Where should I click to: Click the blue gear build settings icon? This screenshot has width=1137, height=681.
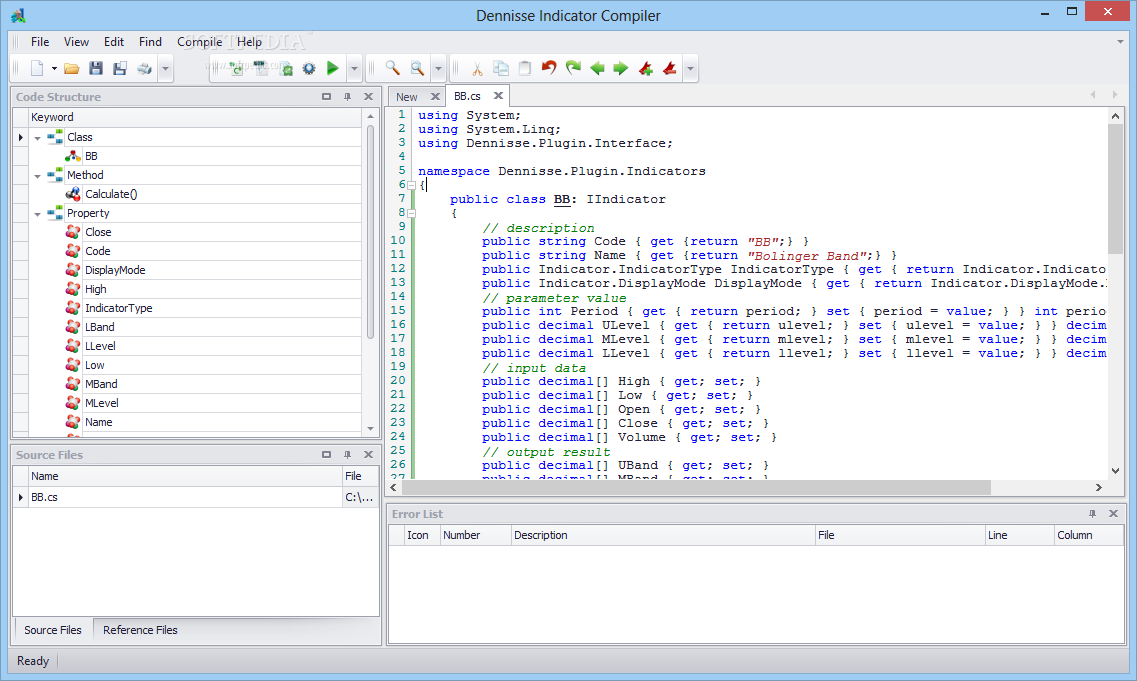[x=309, y=69]
